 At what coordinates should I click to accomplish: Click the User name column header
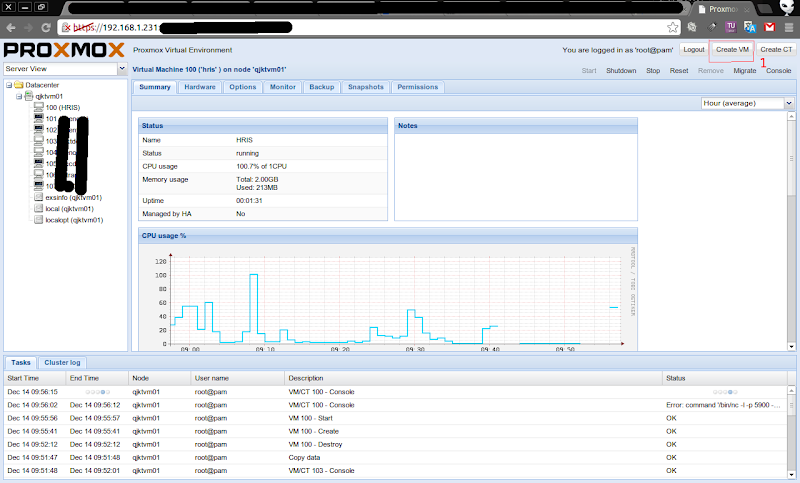point(237,378)
